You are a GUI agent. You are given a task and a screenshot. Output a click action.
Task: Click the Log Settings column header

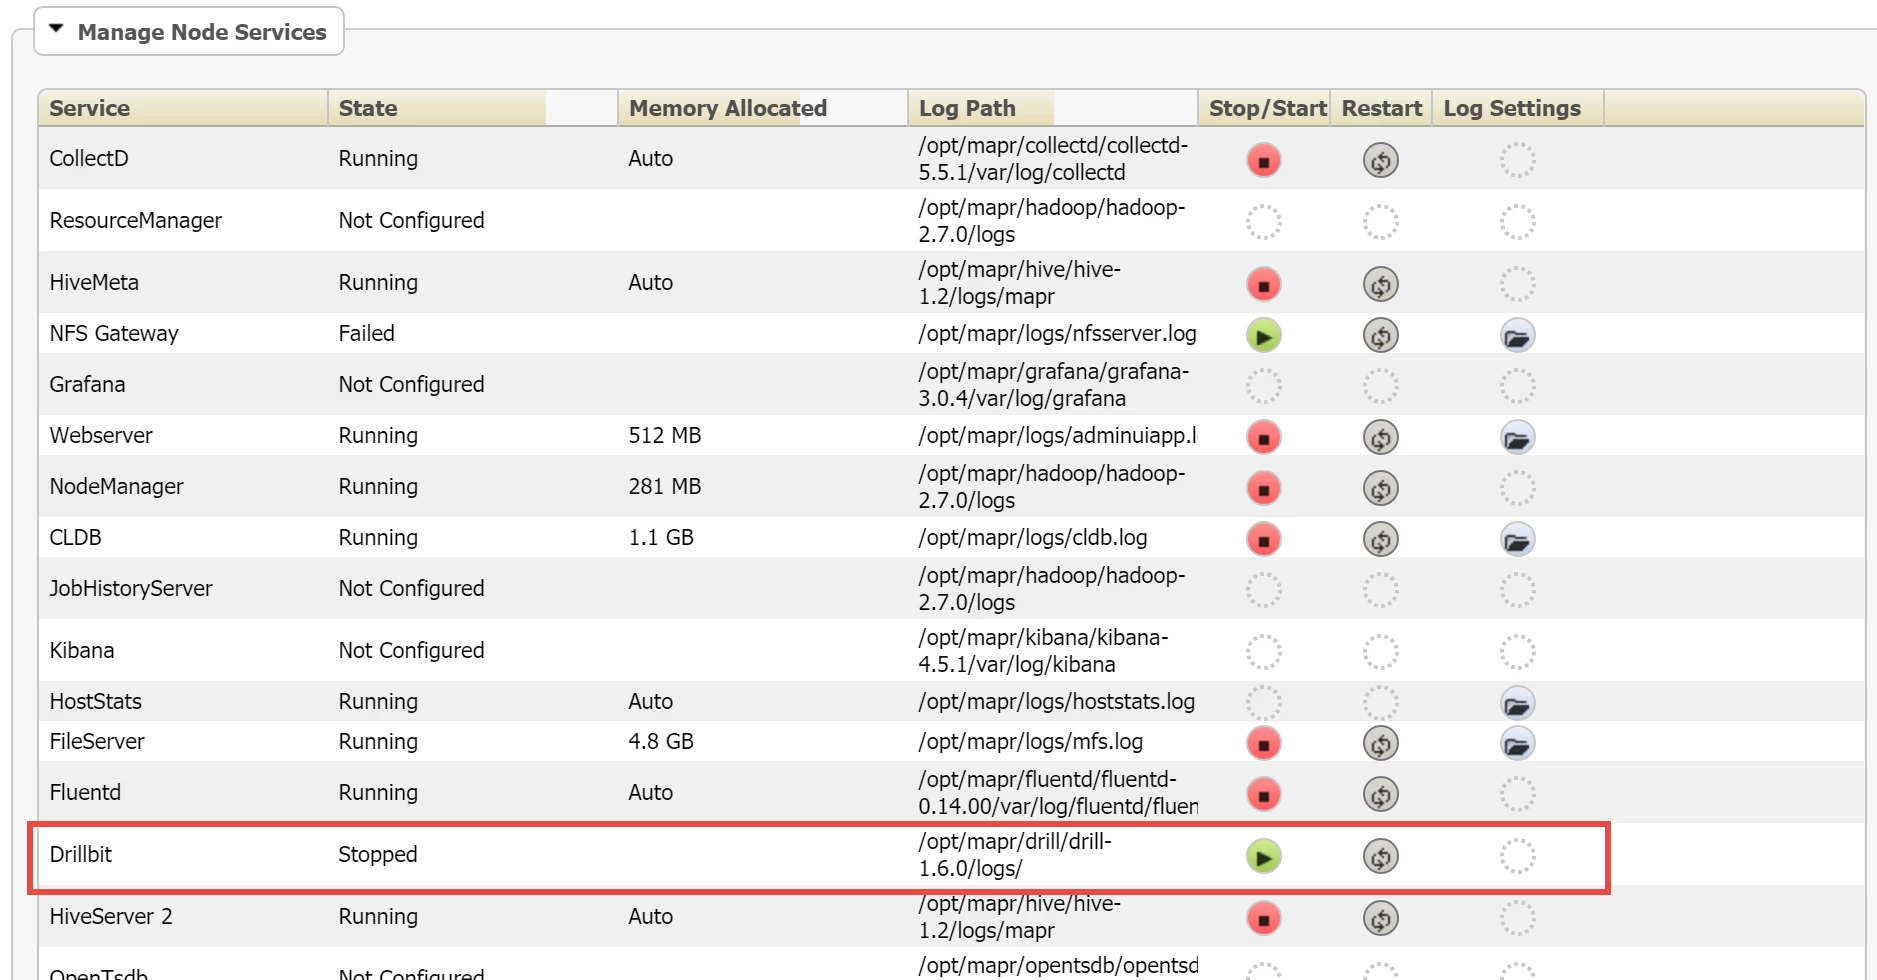pos(1517,108)
